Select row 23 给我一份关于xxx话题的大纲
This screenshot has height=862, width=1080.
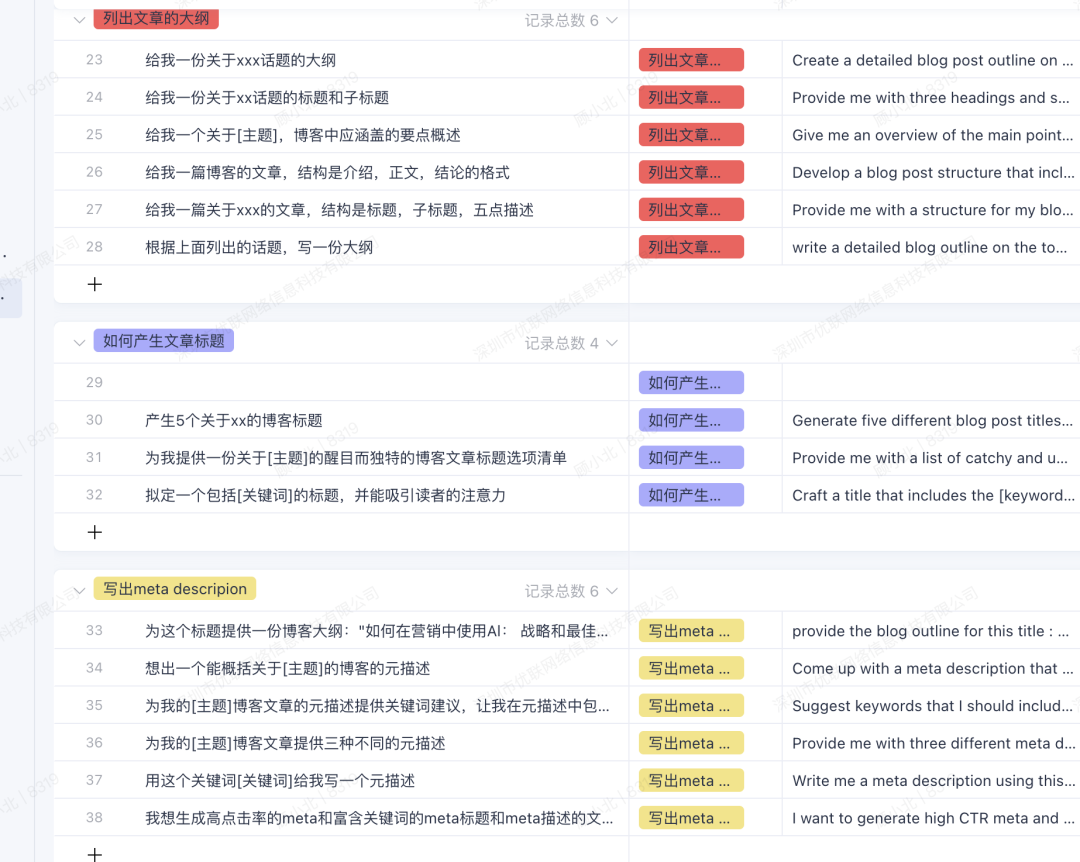[x=240, y=60]
